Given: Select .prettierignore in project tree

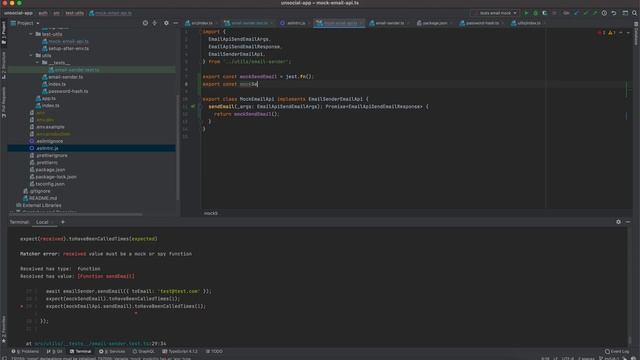Looking at the screenshot, I should click(x=52, y=156).
